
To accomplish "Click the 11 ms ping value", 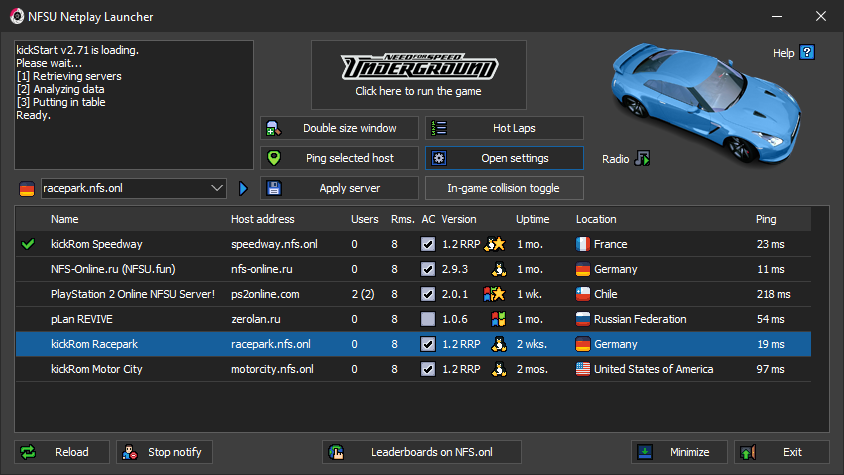I will (771, 269).
